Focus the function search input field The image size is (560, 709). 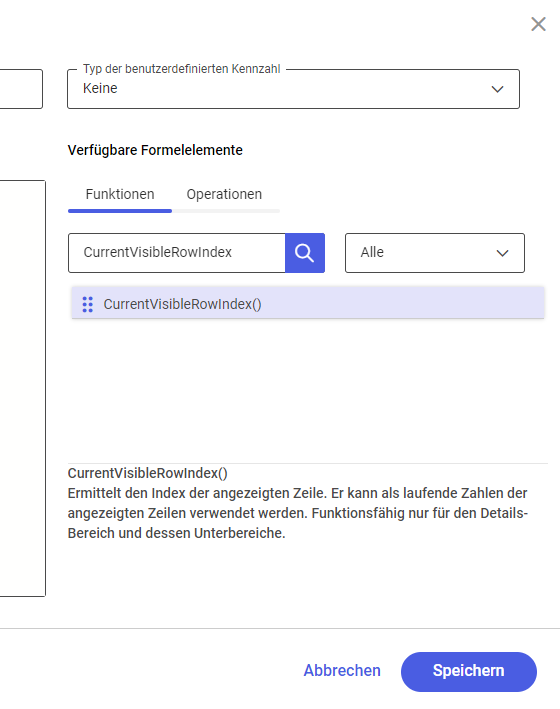tap(177, 253)
